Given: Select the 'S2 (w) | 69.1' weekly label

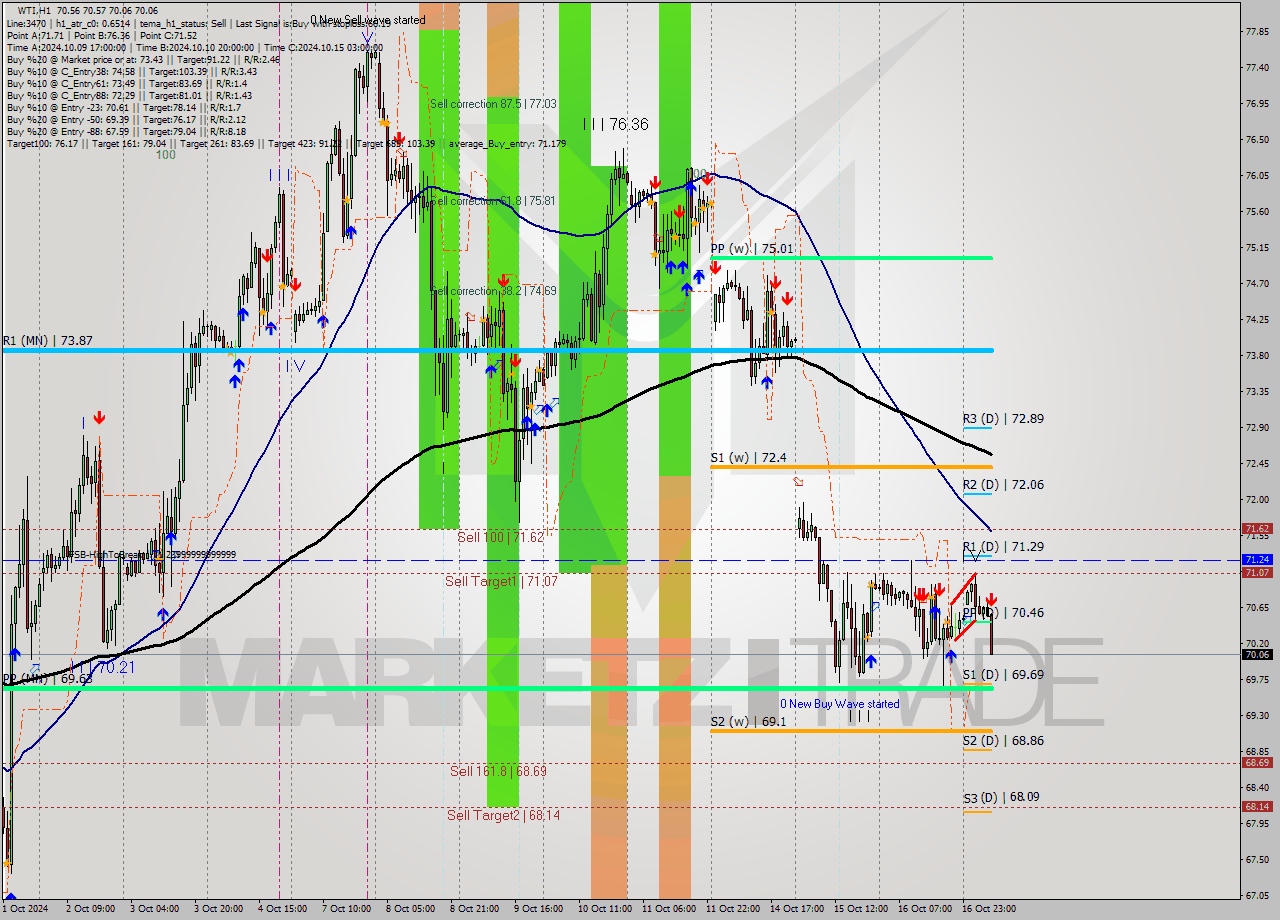Looking at the screenshot, I should [748, 721].
